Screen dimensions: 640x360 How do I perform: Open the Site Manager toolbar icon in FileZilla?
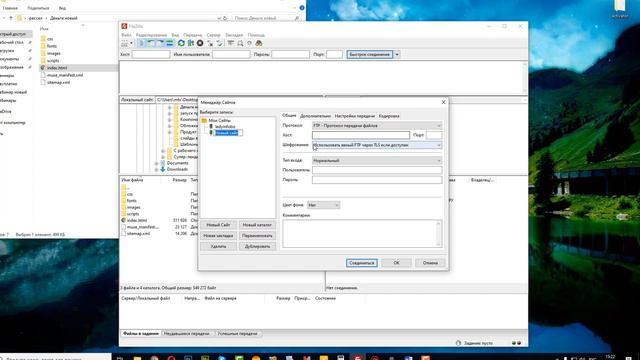point(124,43)
